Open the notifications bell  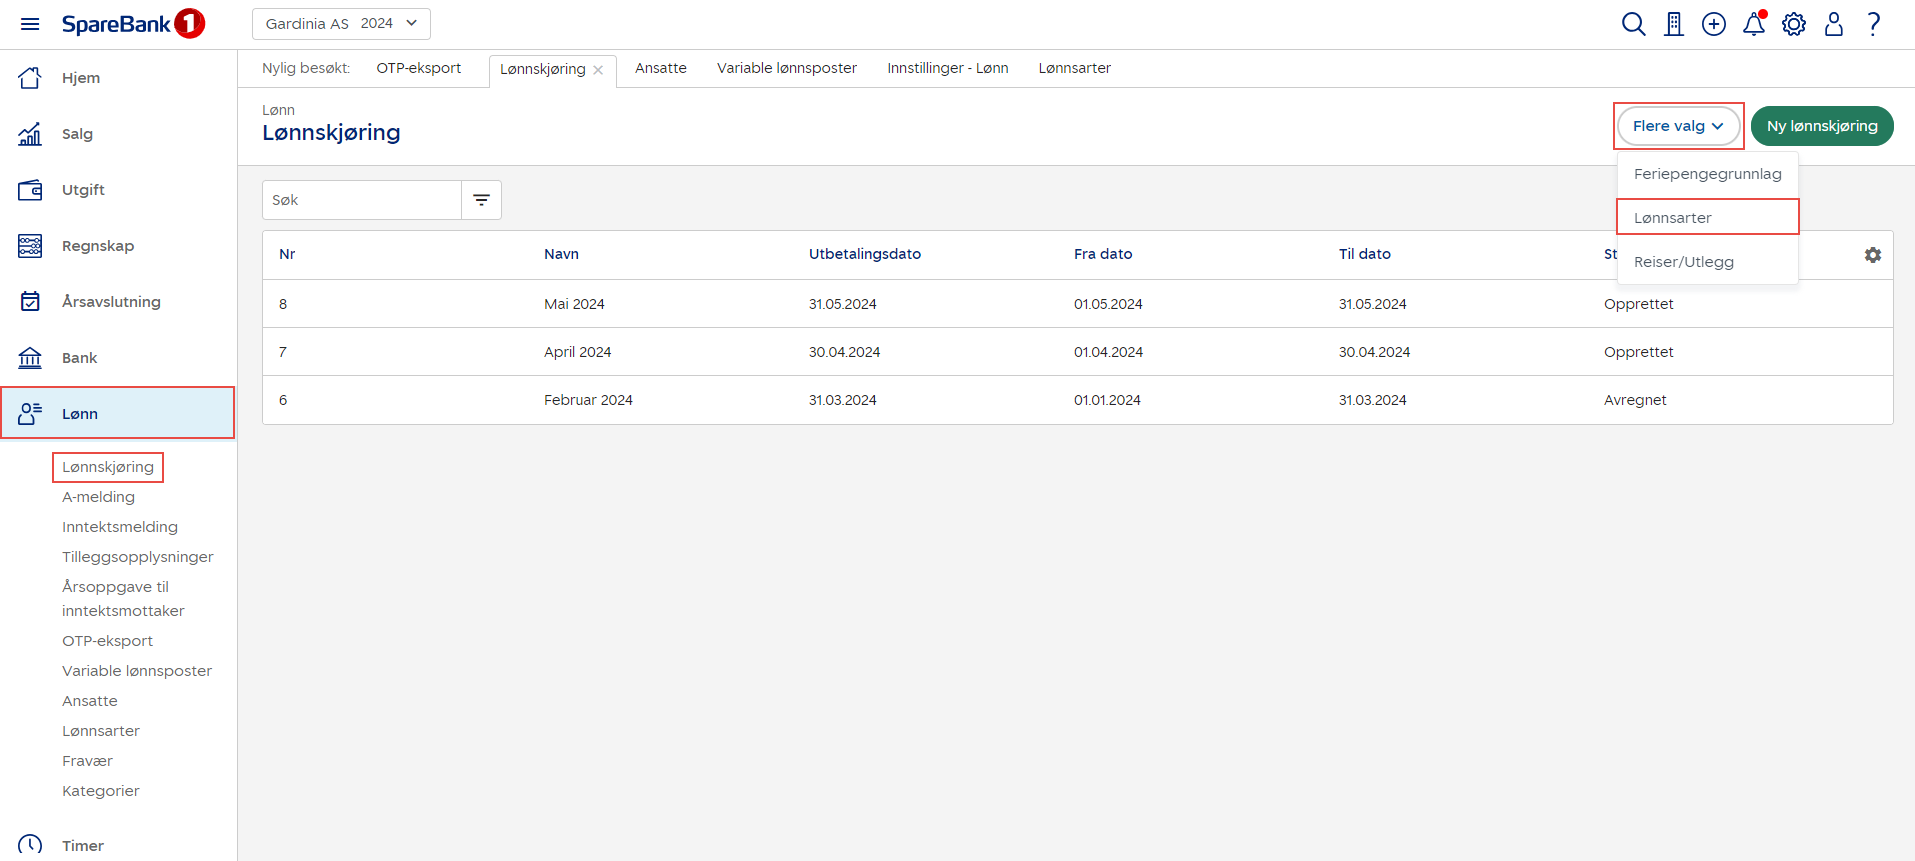click(x=1754, y=24)
